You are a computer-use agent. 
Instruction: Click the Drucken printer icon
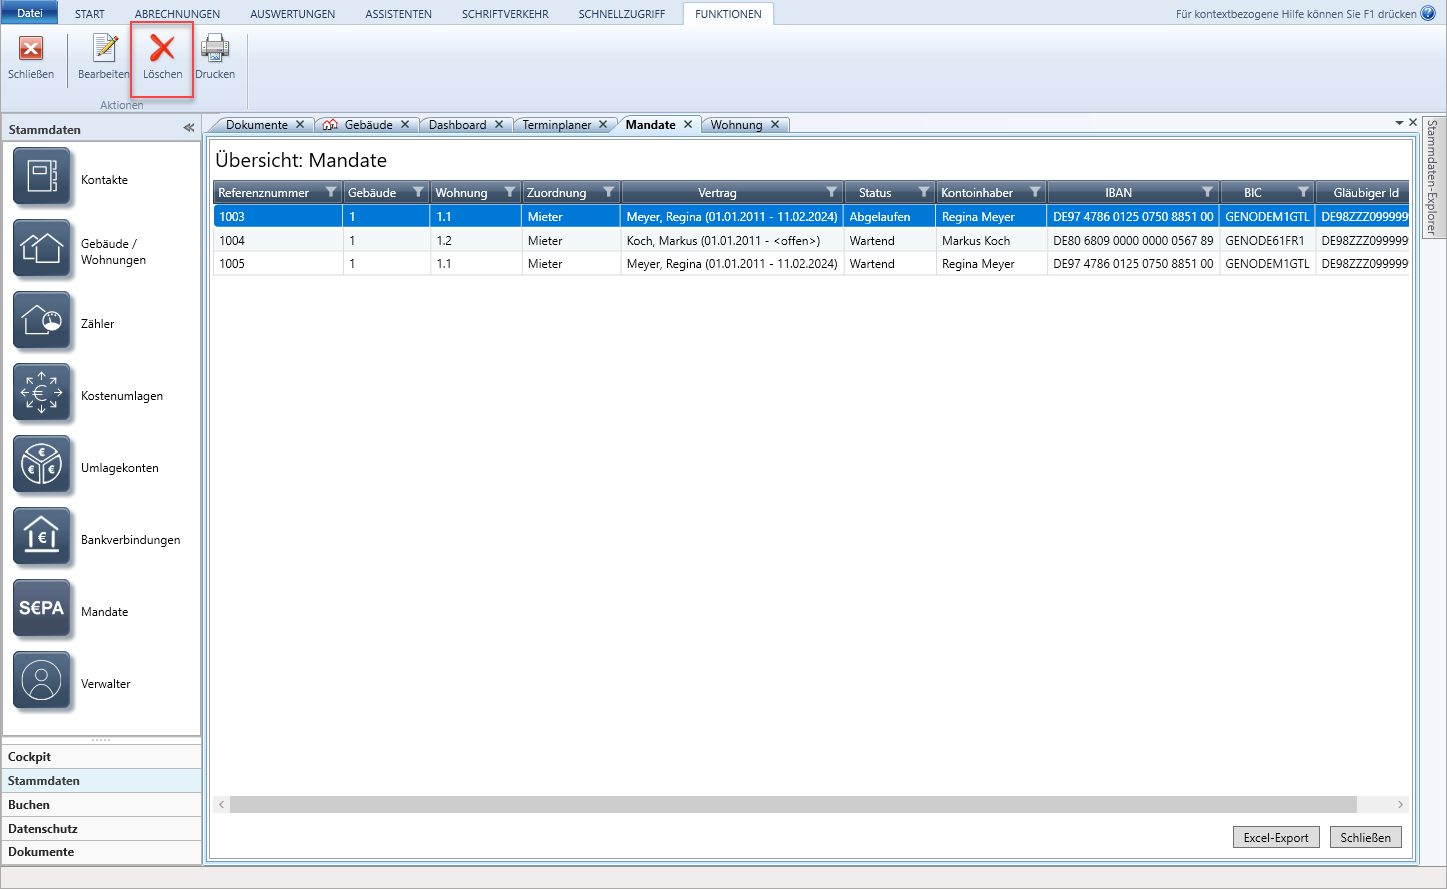point(215,49)
